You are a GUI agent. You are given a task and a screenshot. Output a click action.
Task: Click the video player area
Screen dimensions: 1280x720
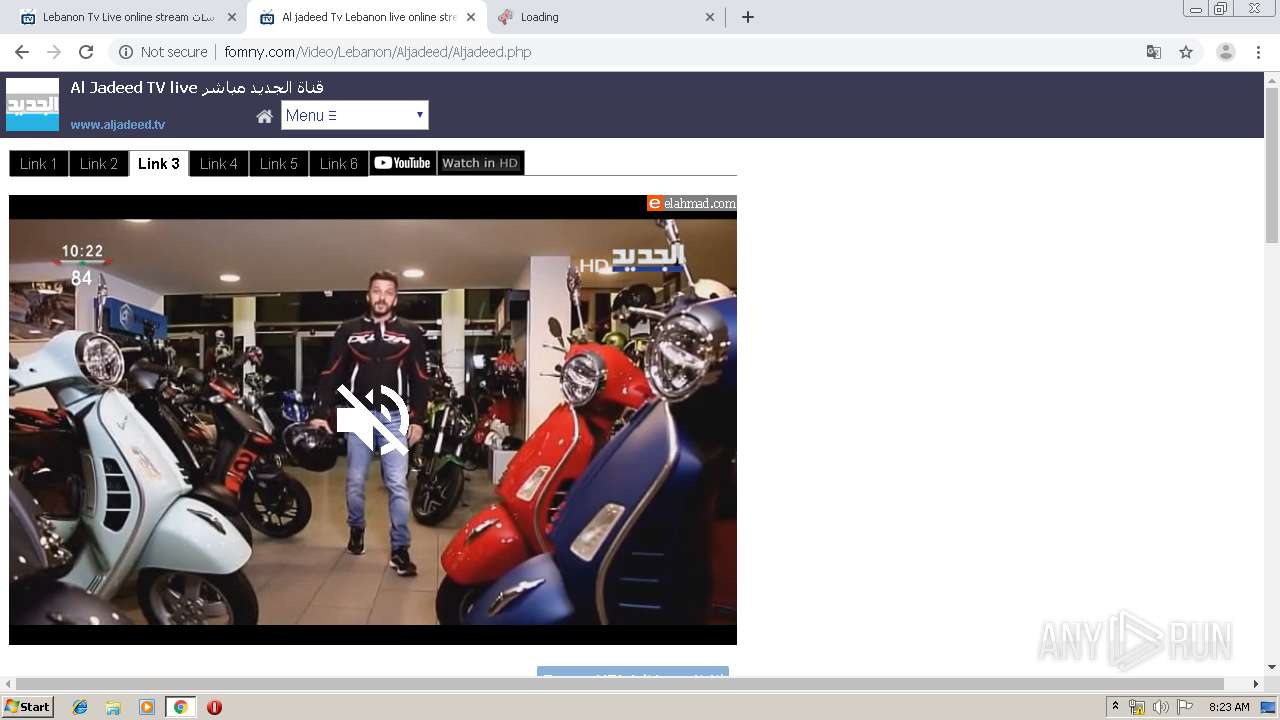(x=373, y=420)
